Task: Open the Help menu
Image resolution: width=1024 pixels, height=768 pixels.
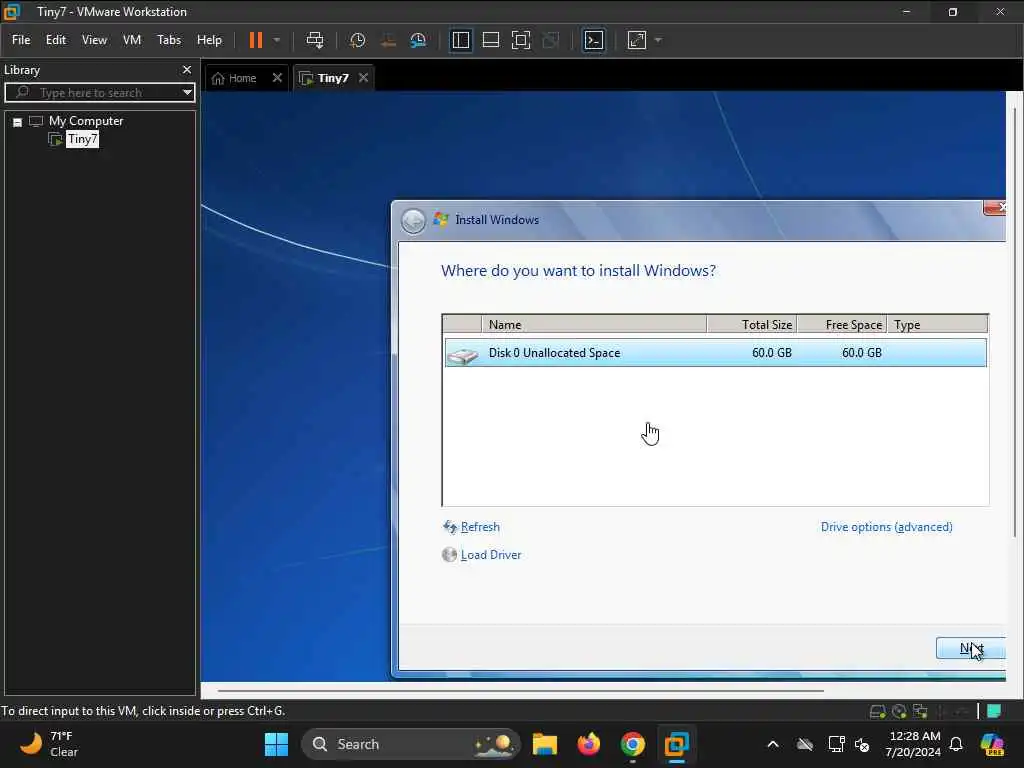Action: coord(209,40)
